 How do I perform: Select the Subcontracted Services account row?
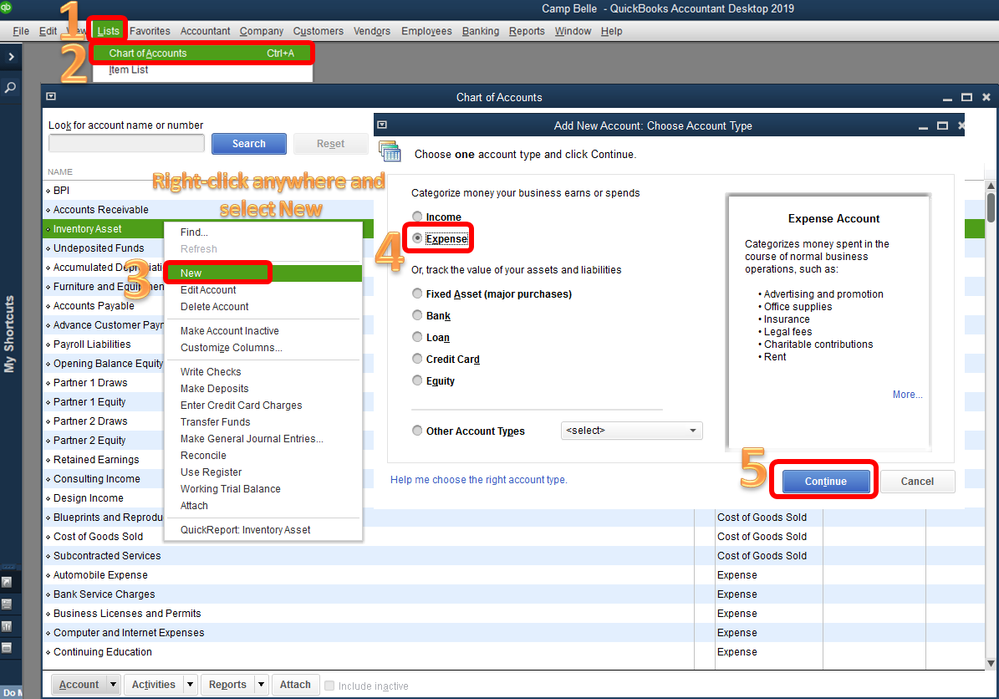(514, 556)
